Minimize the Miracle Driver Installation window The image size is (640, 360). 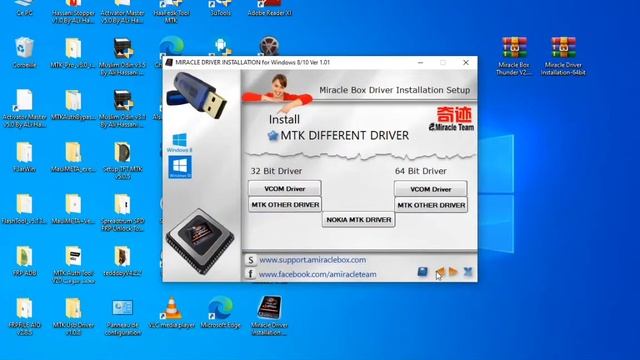pyautogui.click(x=420, y=62)
